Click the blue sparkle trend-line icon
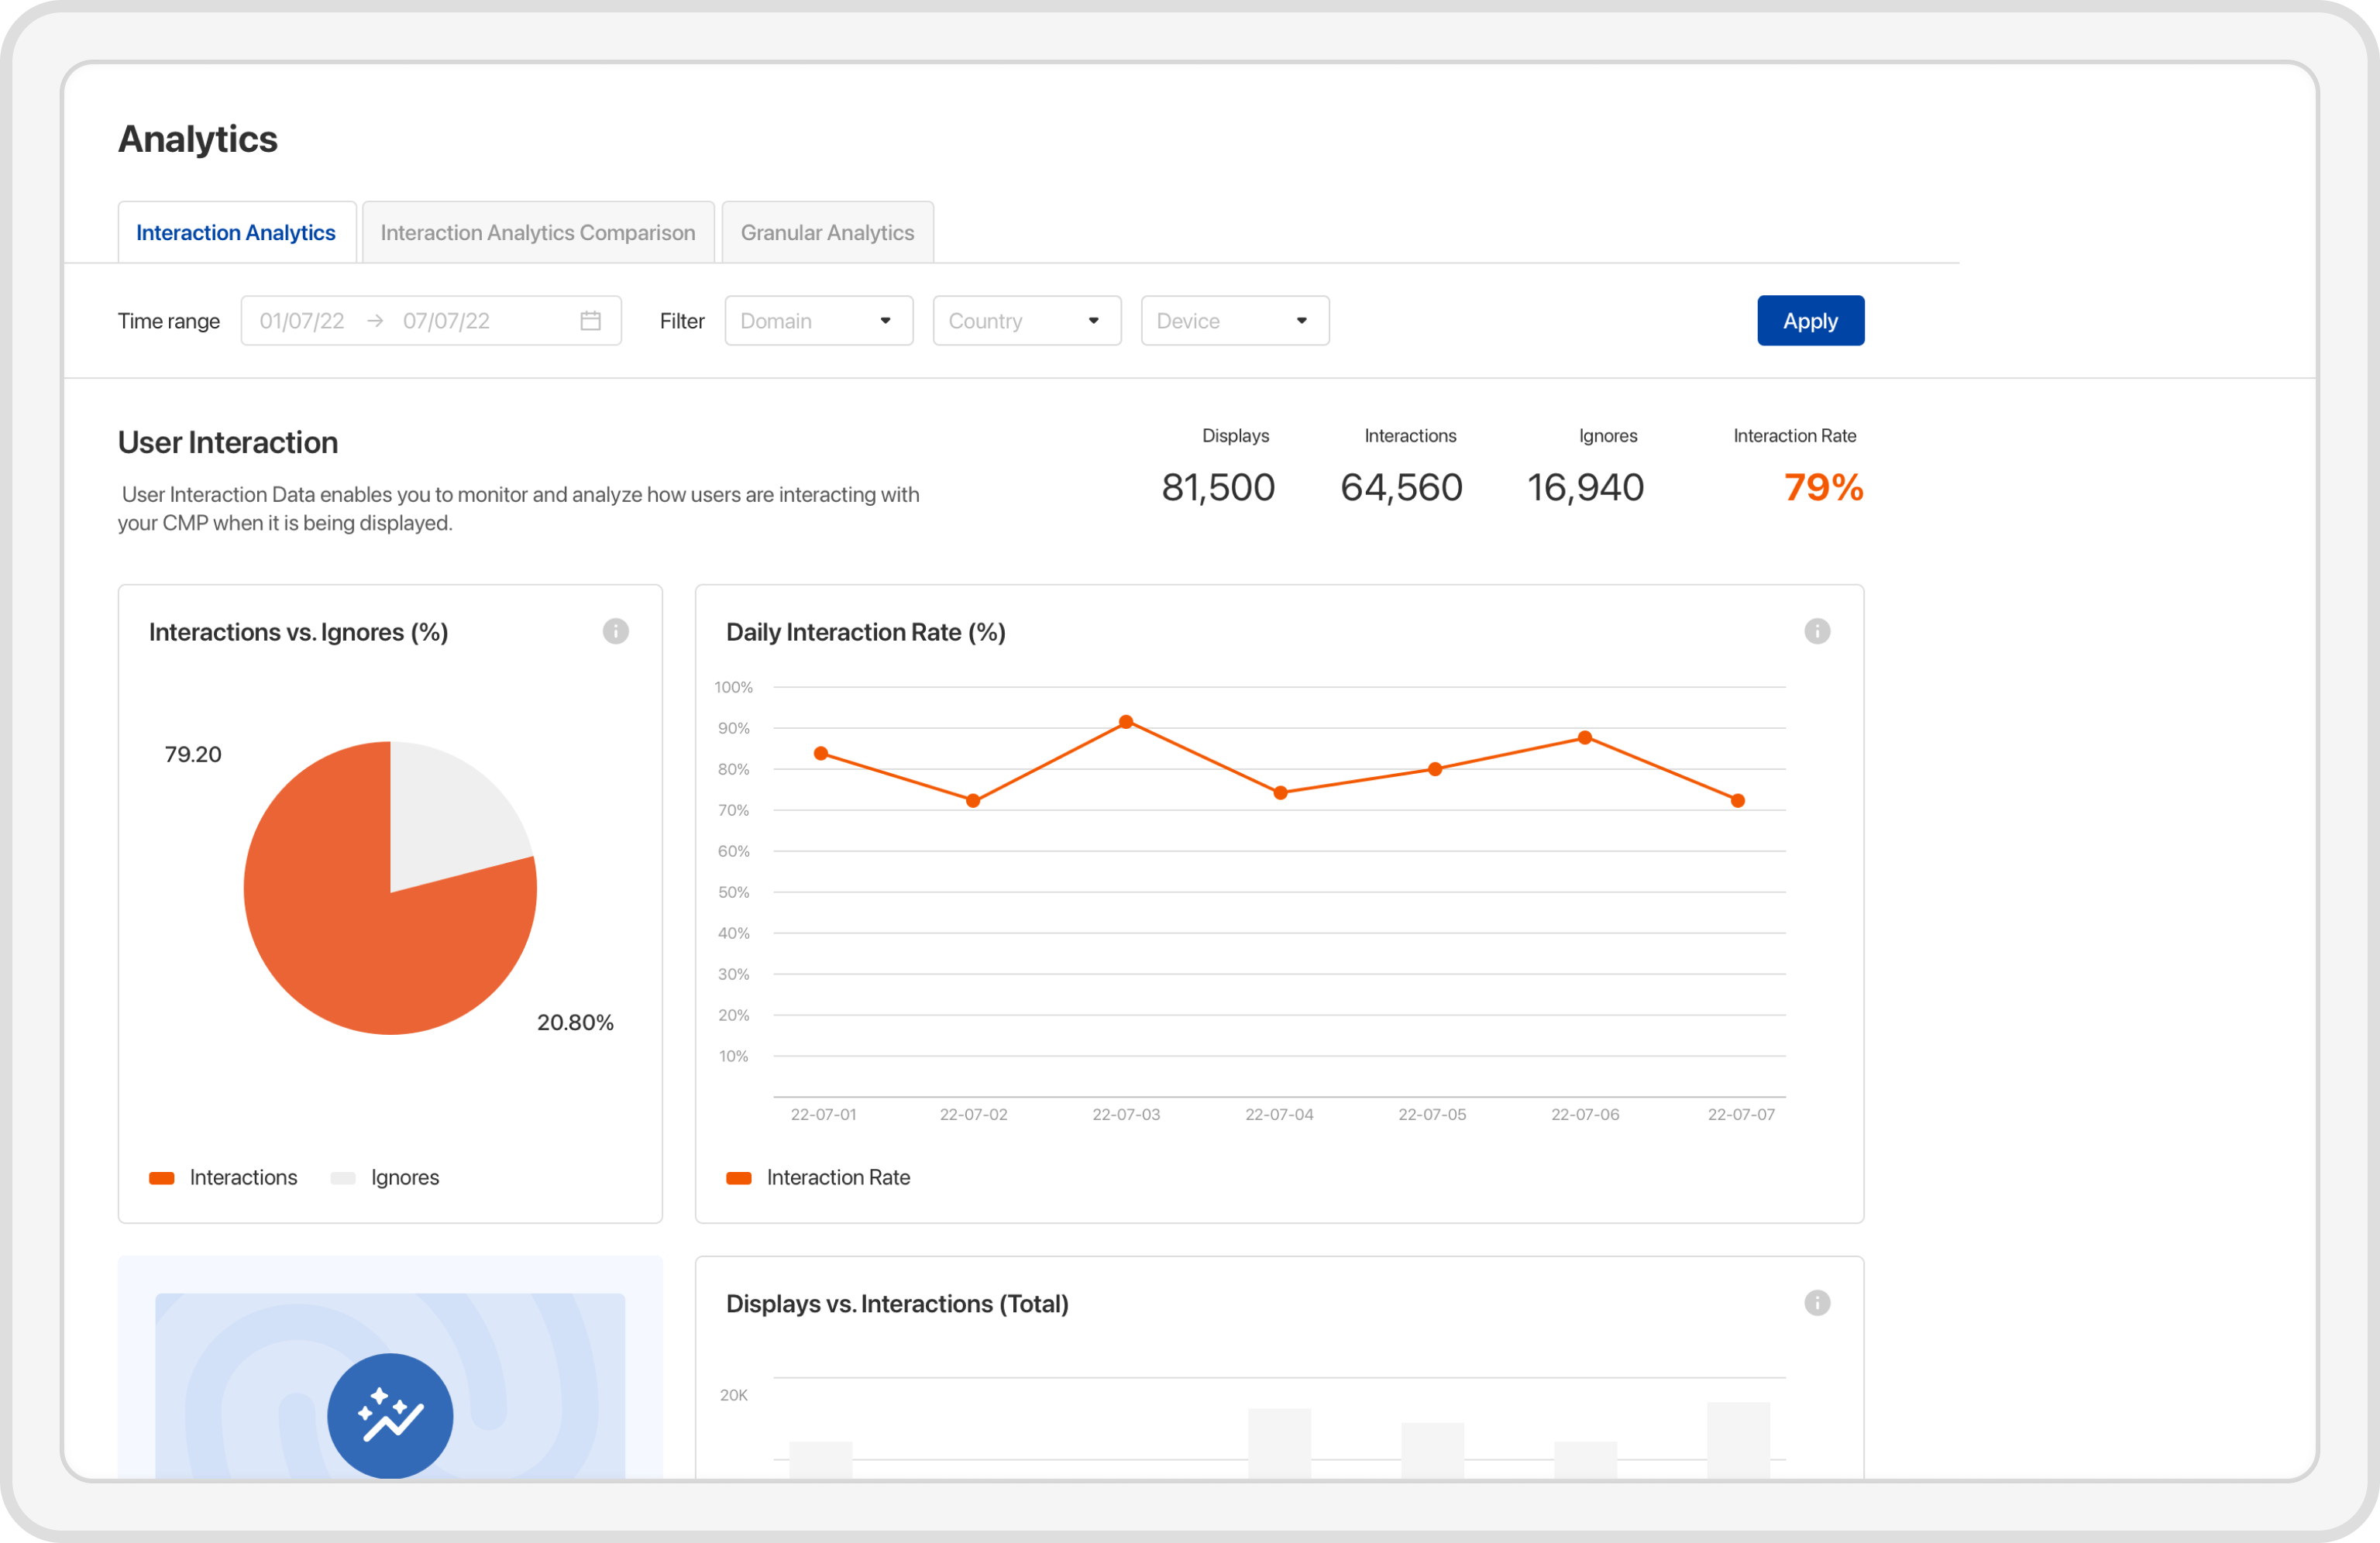The width and height of the screenshot is (2380, 1543). [390, 1414]
